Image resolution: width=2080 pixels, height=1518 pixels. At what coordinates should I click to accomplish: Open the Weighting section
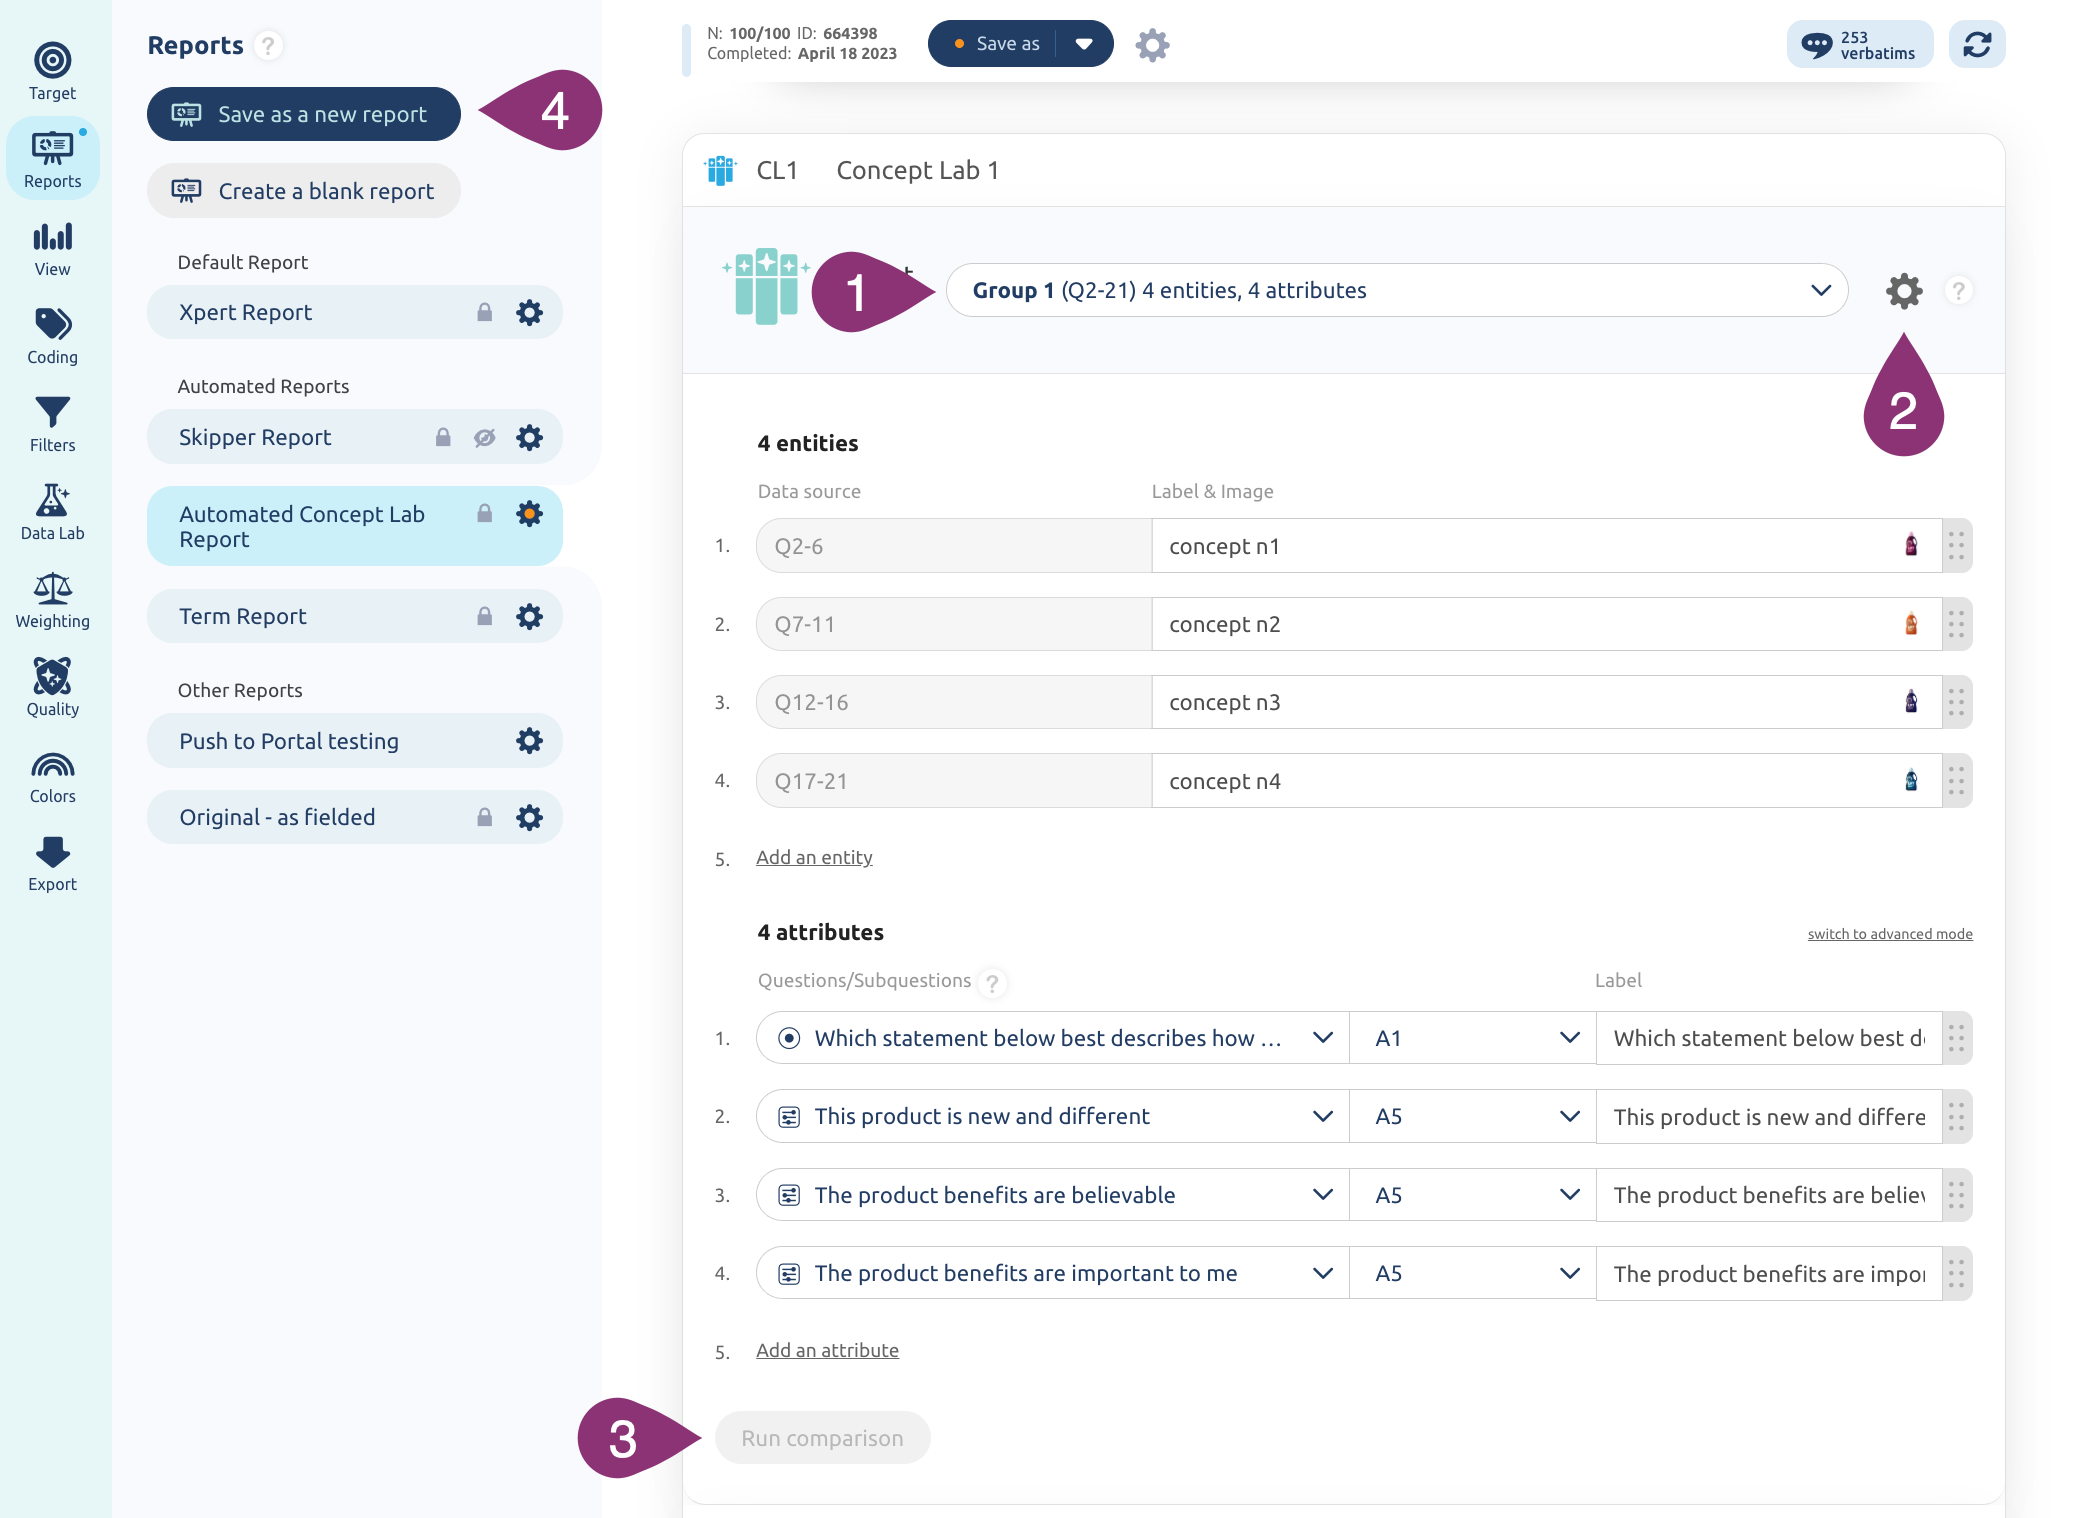(52, 600)
